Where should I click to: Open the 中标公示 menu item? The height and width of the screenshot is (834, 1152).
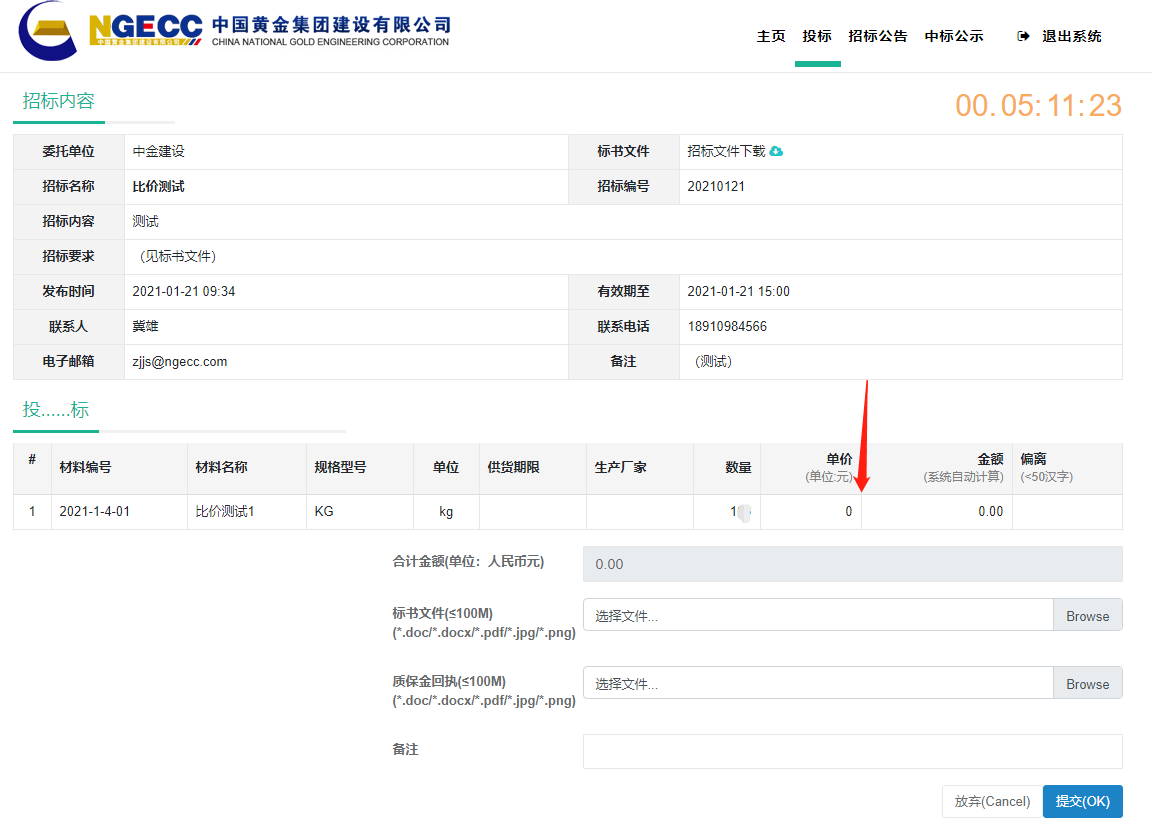(x=954, y=36)
